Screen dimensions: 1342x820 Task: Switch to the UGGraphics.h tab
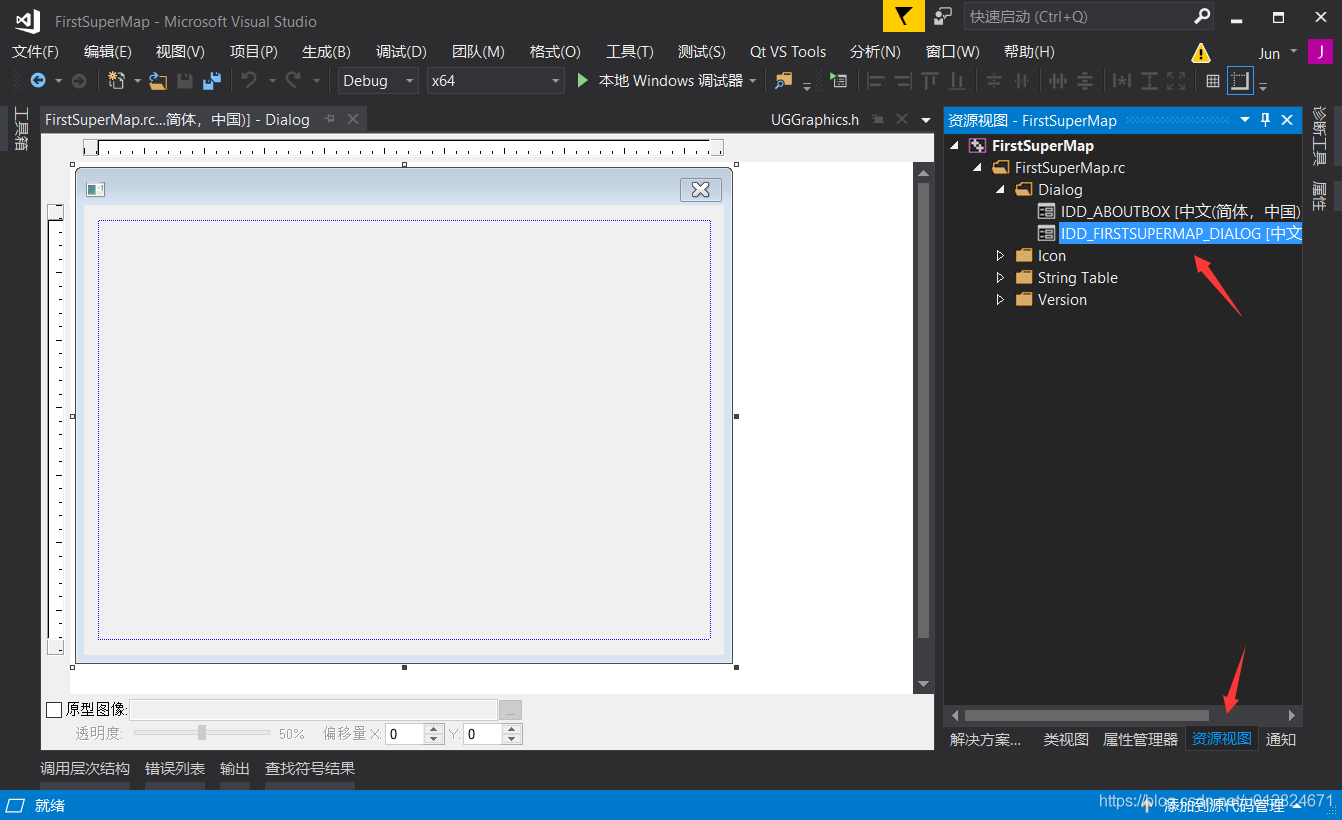pyautogui.click(x=814, y=119)
